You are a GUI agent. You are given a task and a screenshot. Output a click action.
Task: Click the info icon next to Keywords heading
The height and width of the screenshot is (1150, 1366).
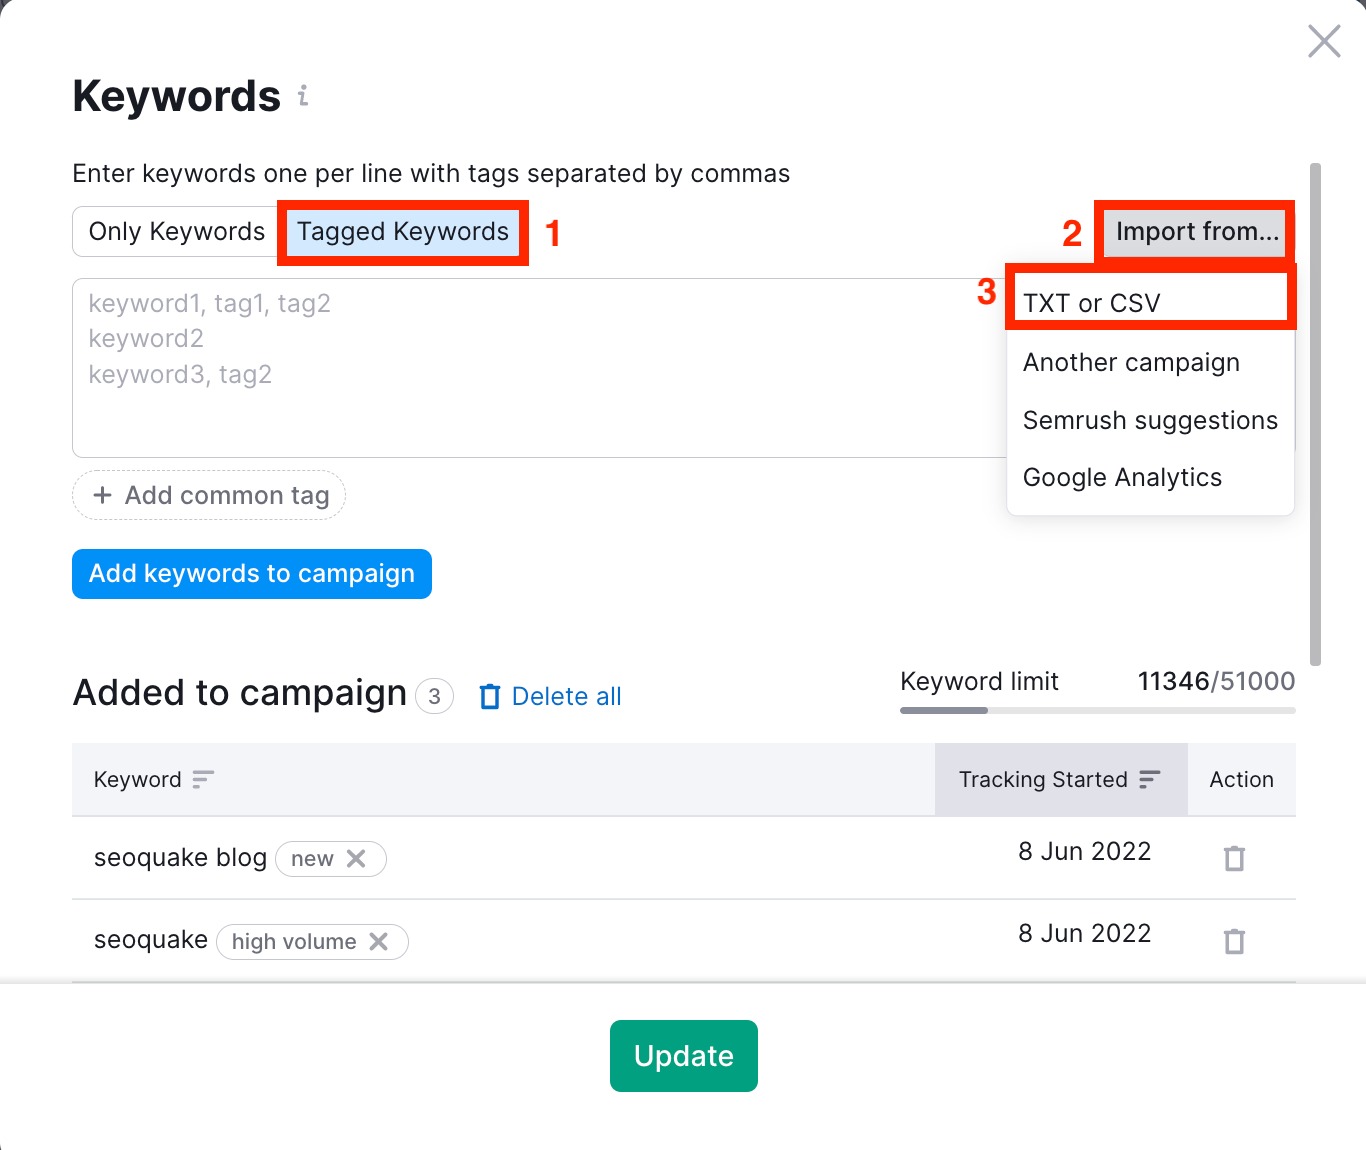(303, 97)
